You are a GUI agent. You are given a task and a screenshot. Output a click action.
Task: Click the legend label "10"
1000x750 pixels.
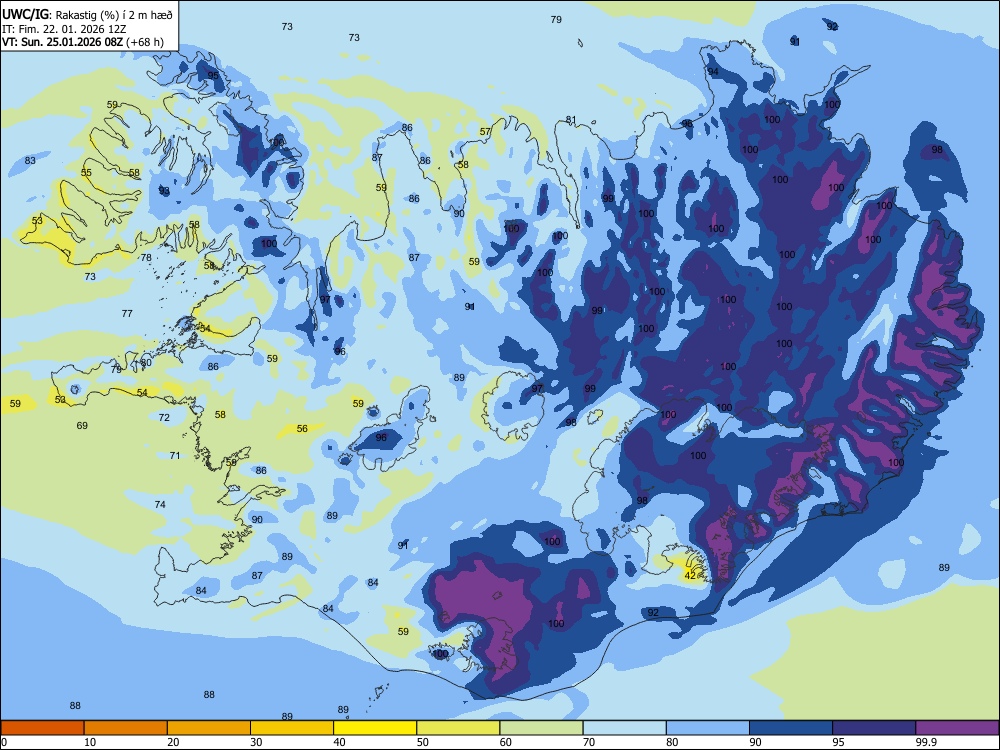coord(90,742)
